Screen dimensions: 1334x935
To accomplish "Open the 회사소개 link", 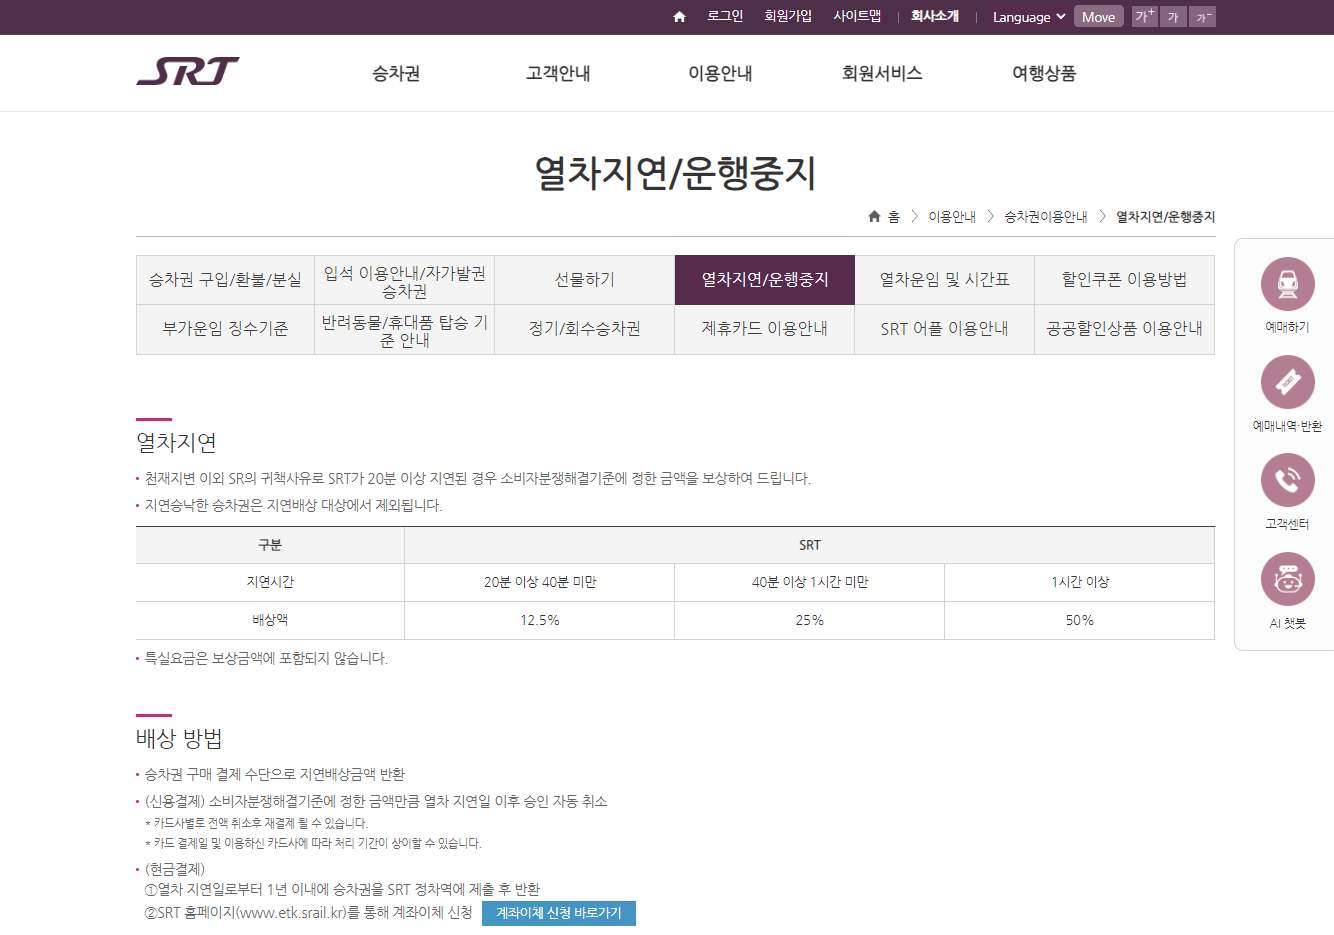I will 934,16.
